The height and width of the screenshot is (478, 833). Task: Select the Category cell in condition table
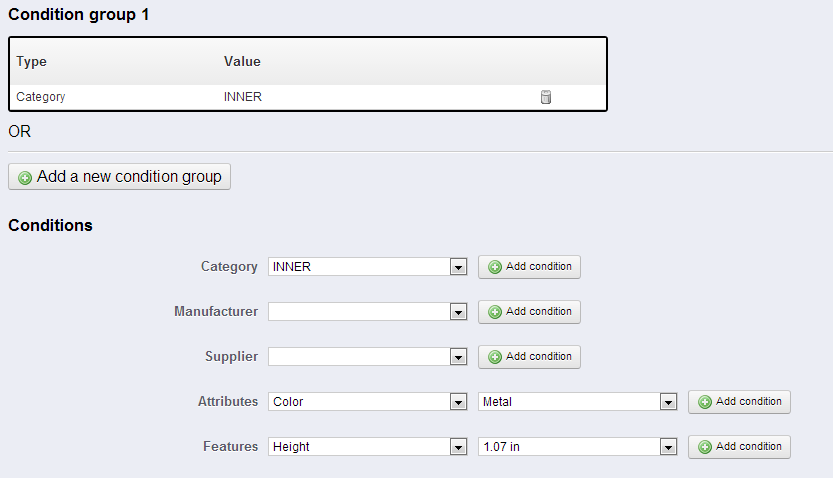tap(41, 97)
